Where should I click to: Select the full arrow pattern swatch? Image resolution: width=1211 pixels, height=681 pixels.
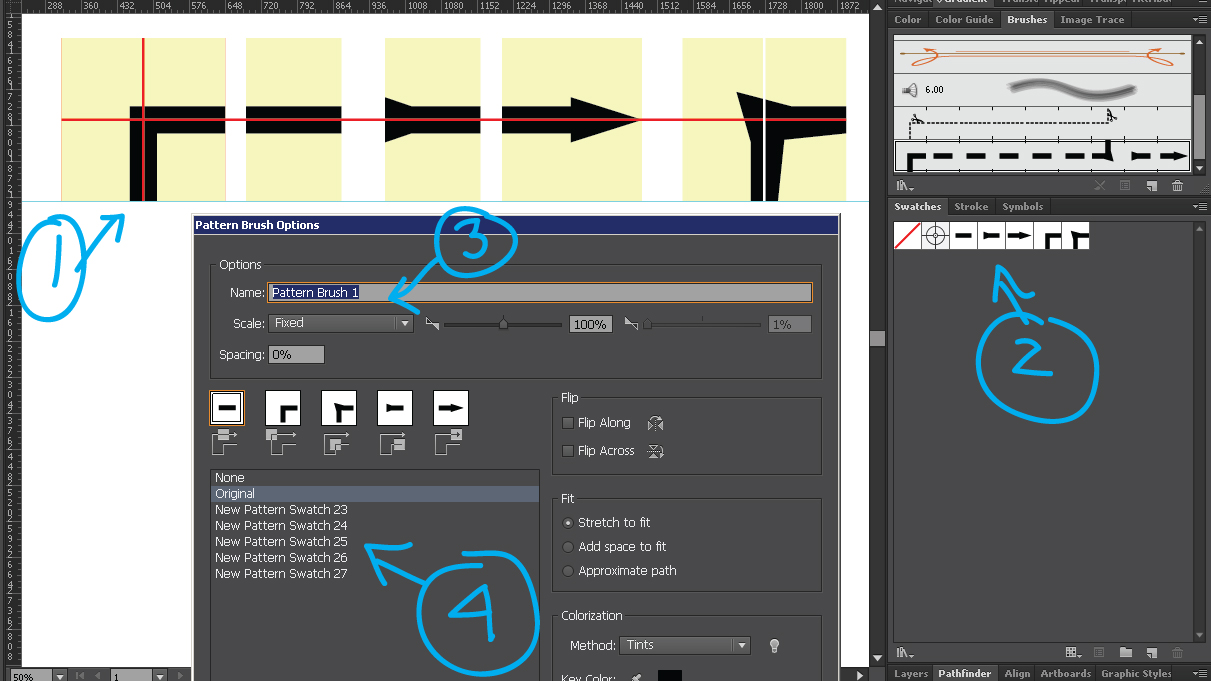tap(1019, 236)
